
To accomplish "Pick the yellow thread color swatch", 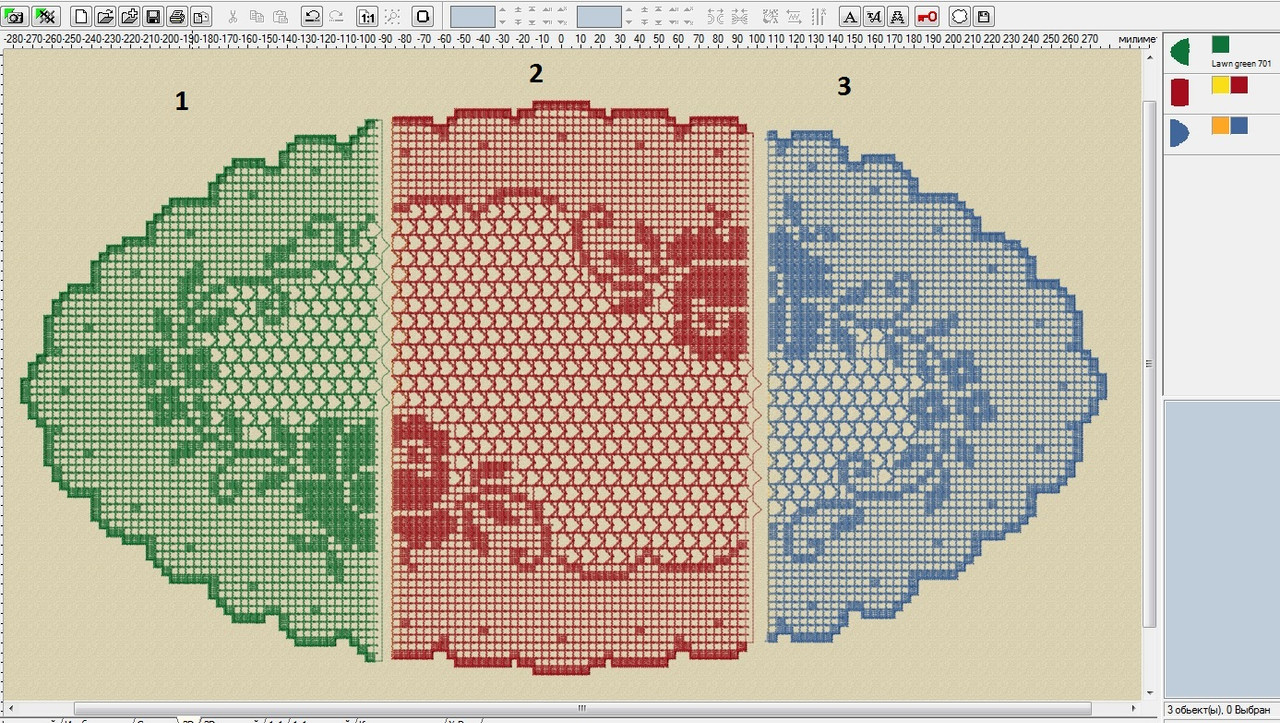I will pyautogui.click(x=1220, y=85).
